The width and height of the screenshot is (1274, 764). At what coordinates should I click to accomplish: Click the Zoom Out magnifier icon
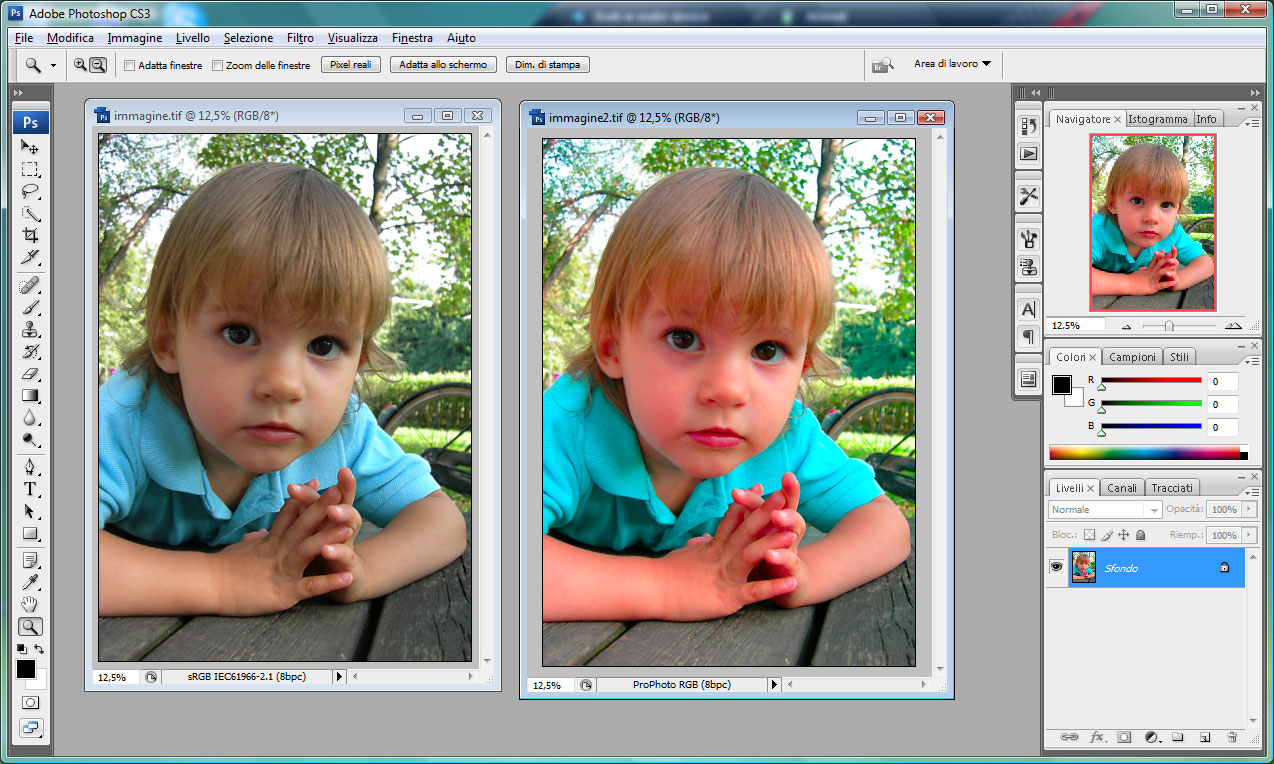(x=97, y=65)
